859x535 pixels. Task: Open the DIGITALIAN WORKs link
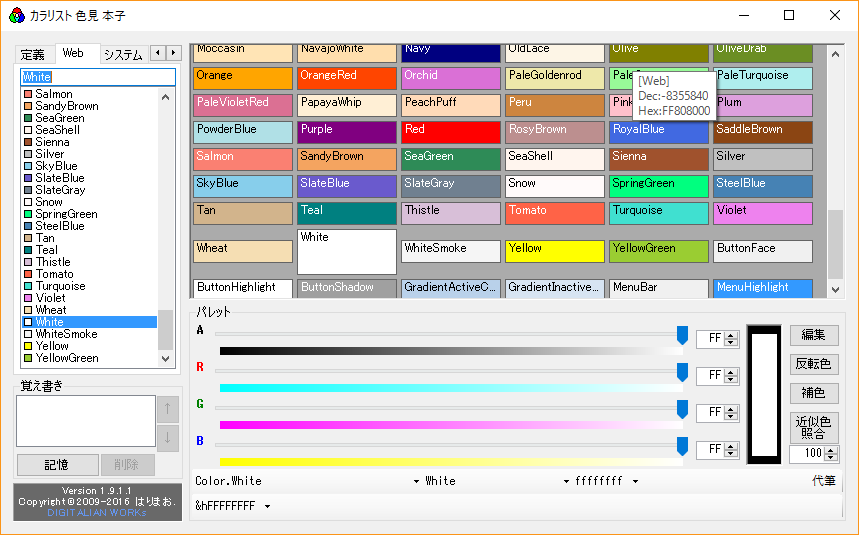(97, 513)
